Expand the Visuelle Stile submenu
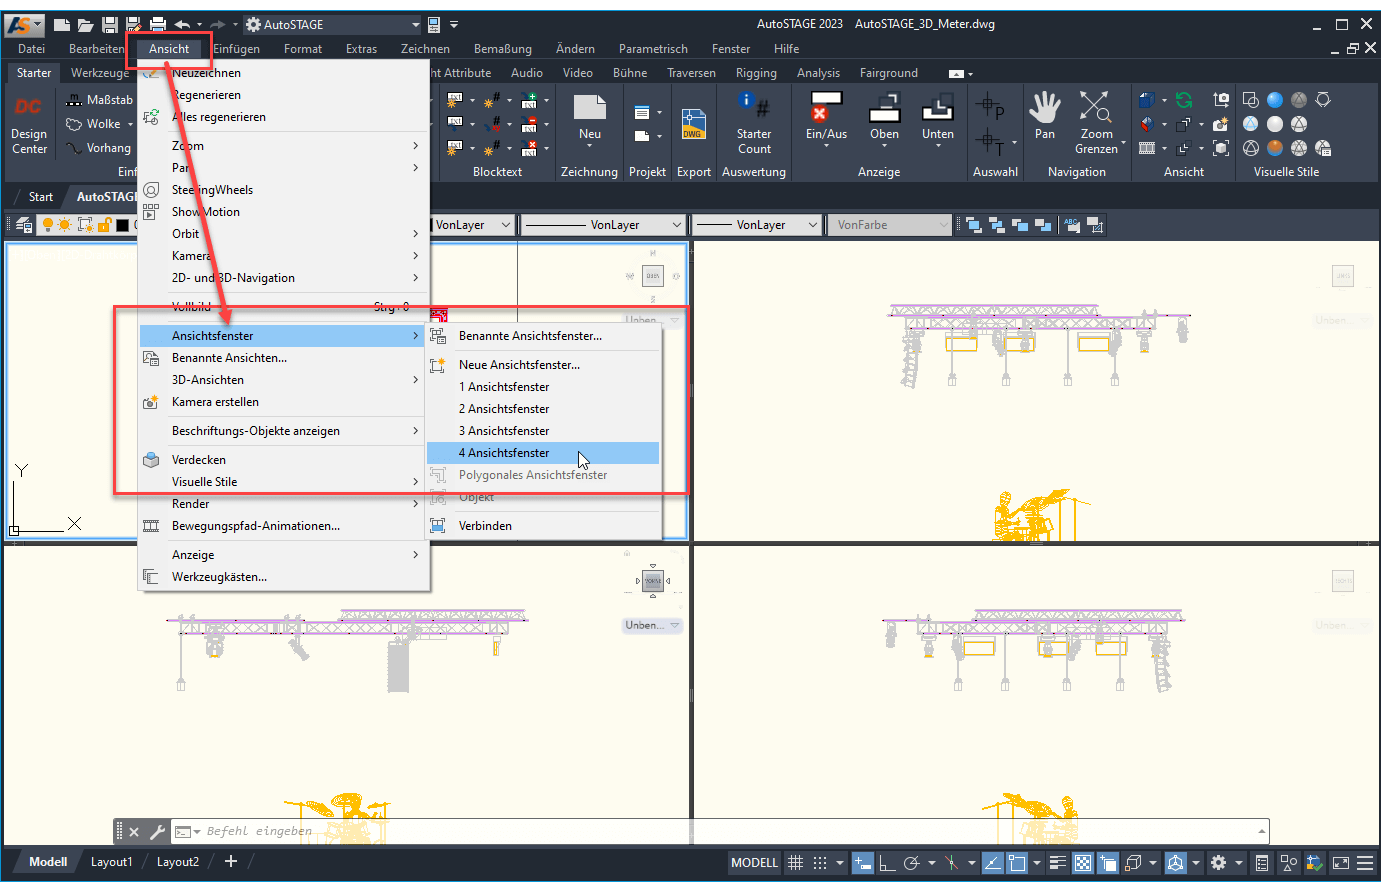 pos(415,482)
